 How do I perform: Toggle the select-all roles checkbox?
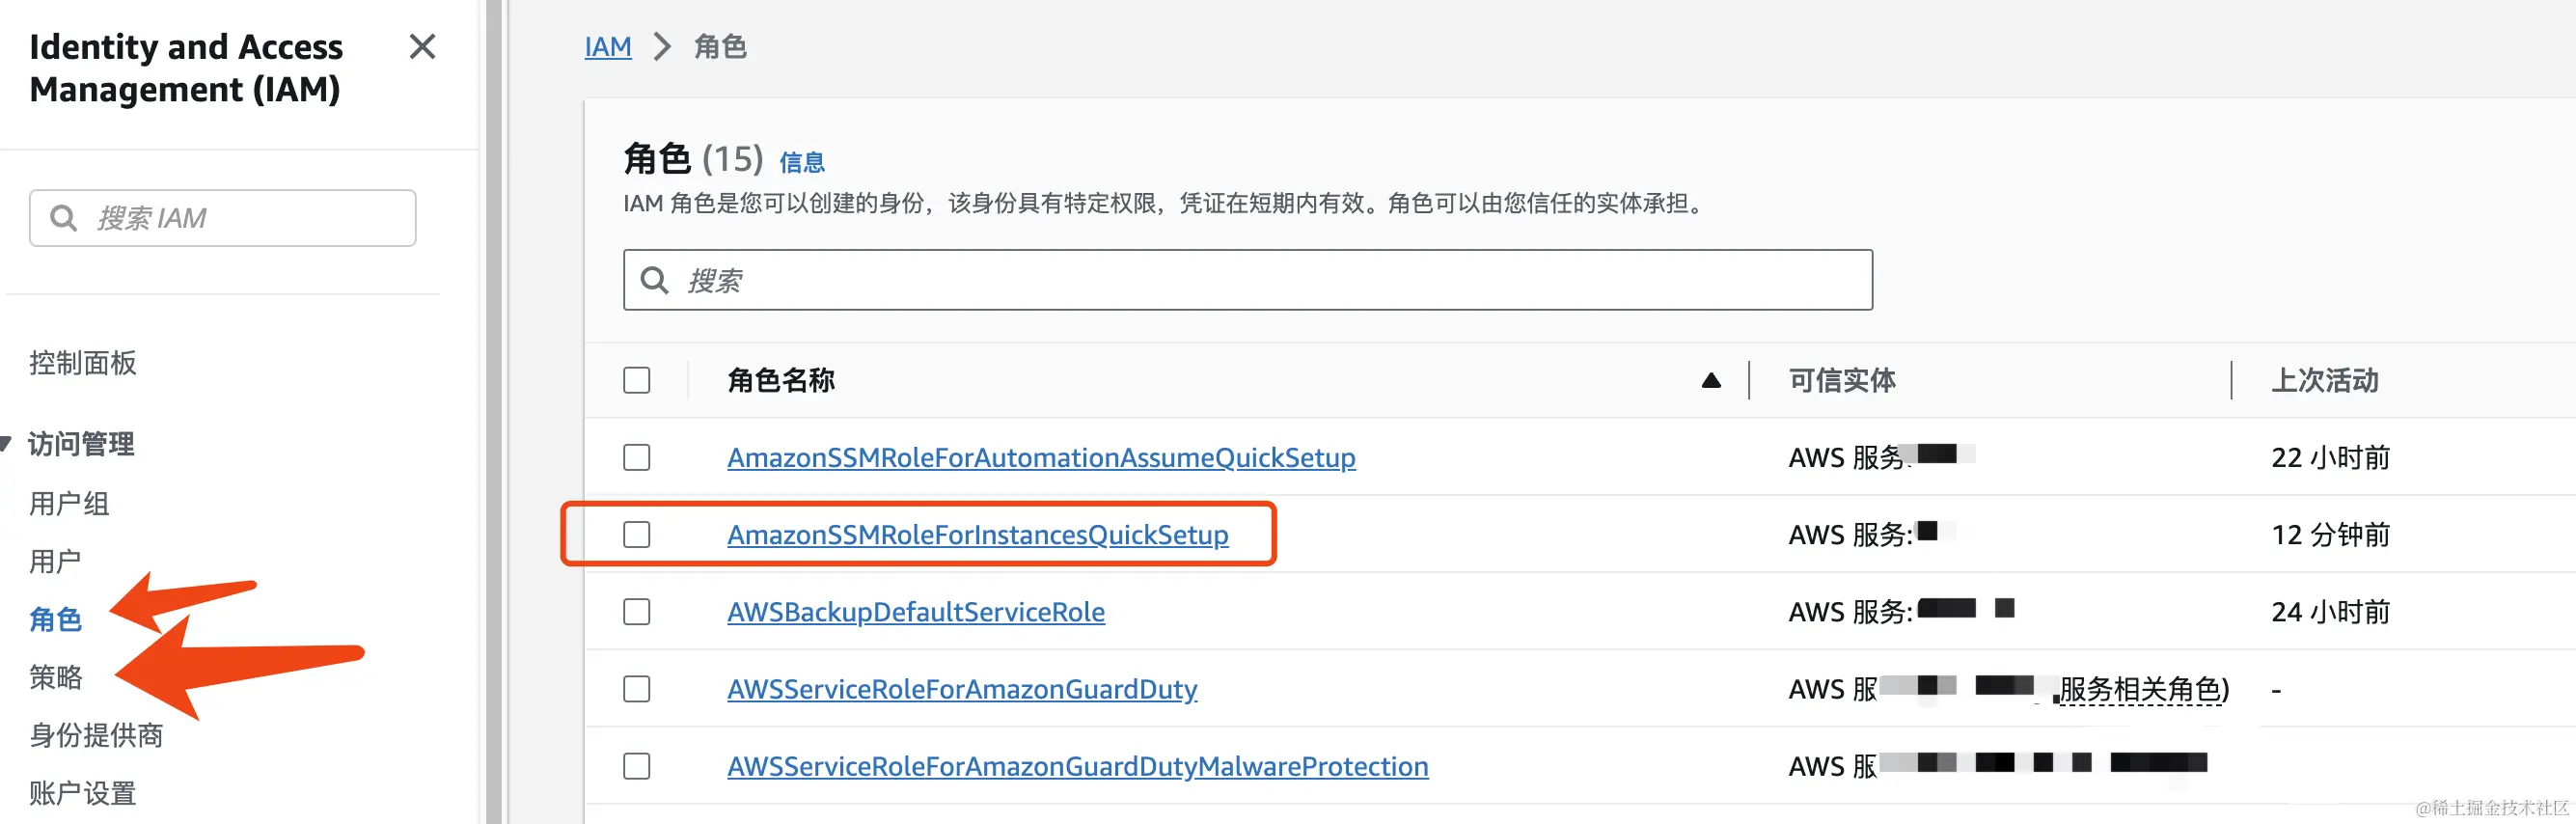click(636, 381)
